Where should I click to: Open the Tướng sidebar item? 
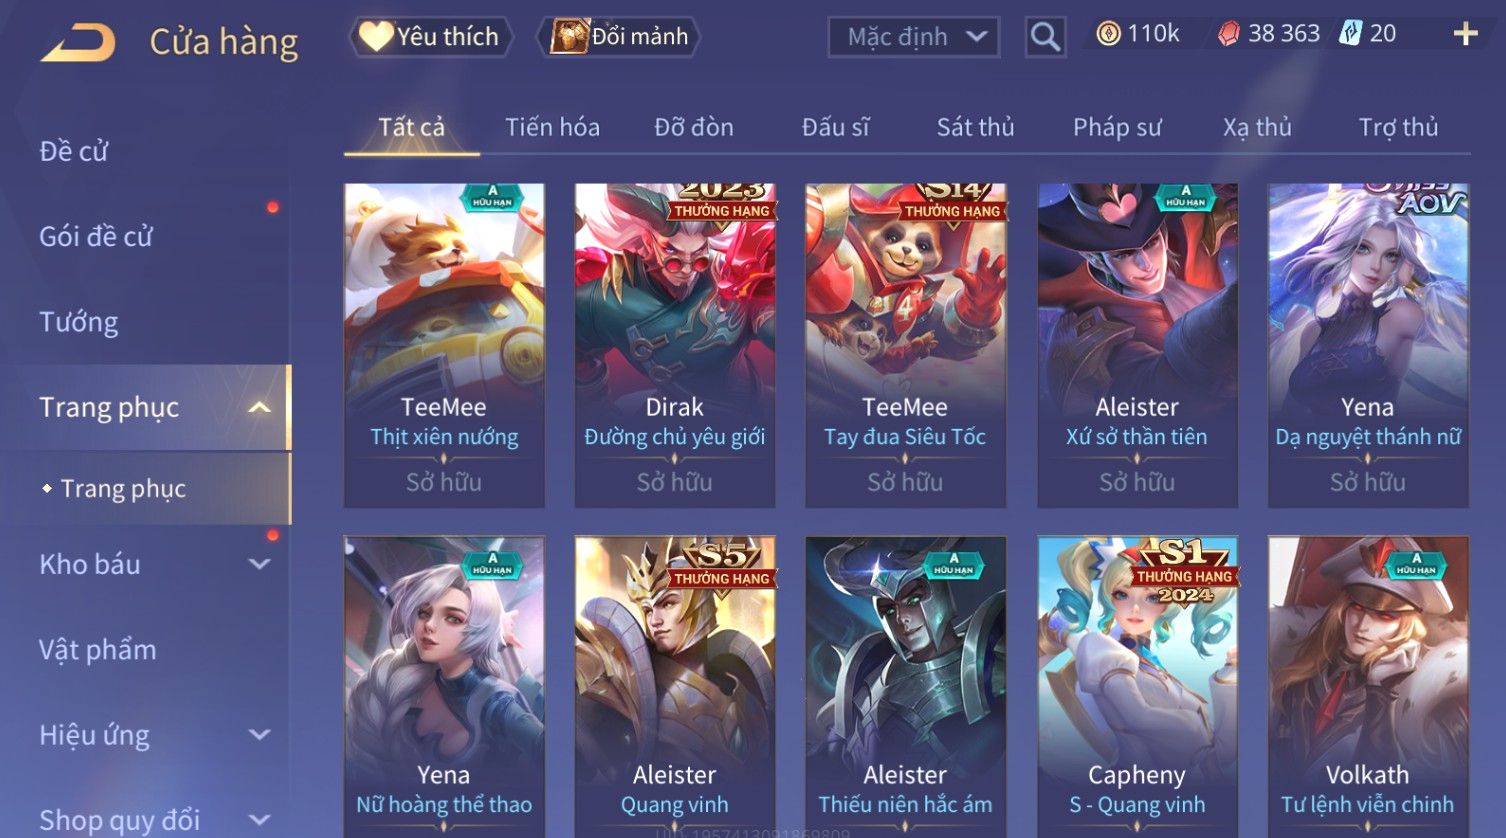[79, 322]
